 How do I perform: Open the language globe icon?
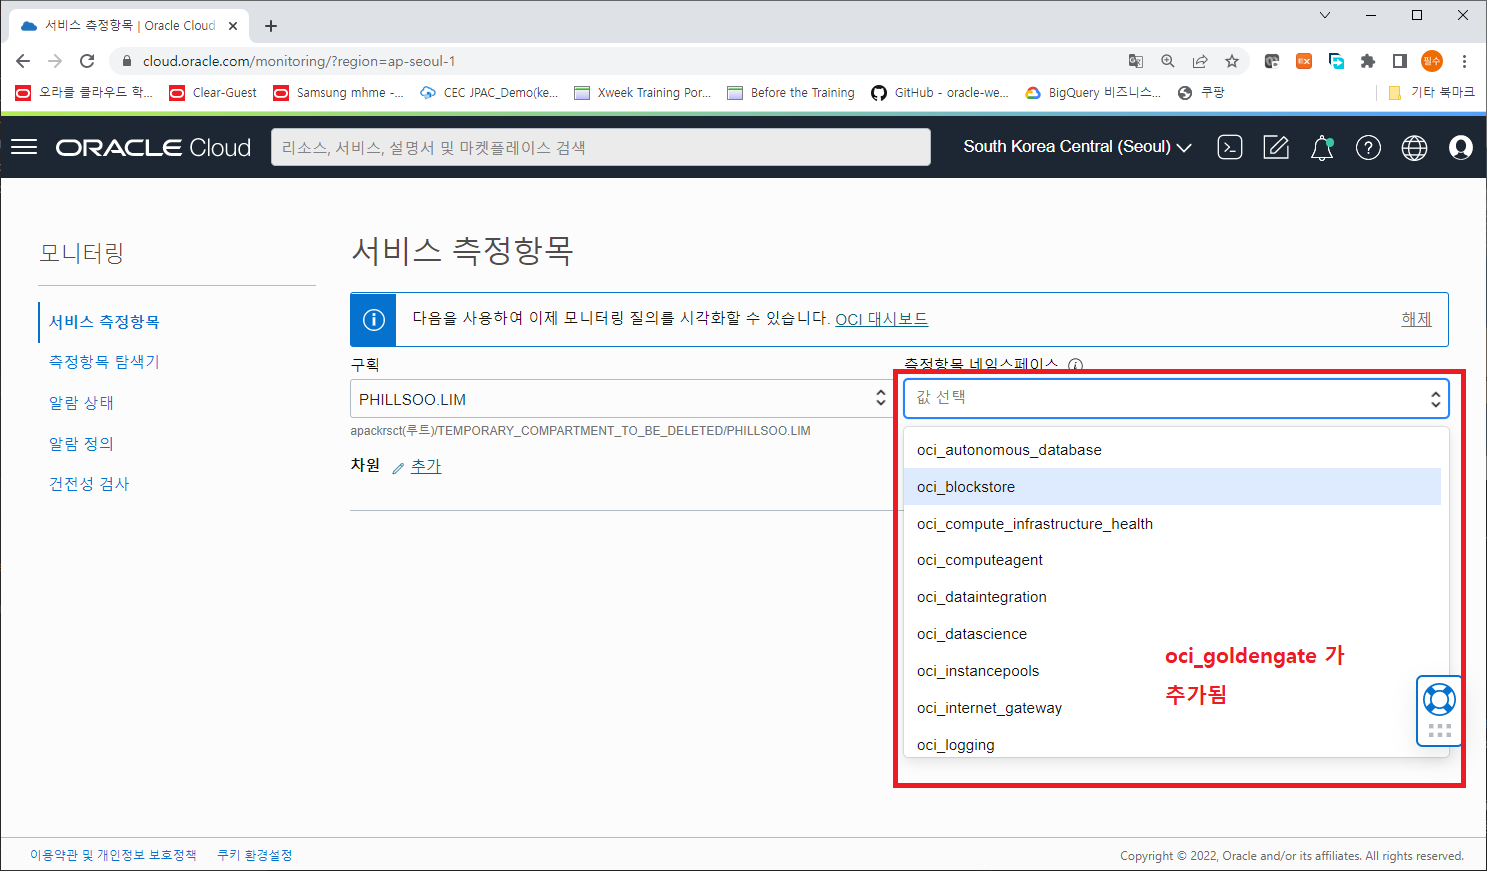tap(1414, 148)
